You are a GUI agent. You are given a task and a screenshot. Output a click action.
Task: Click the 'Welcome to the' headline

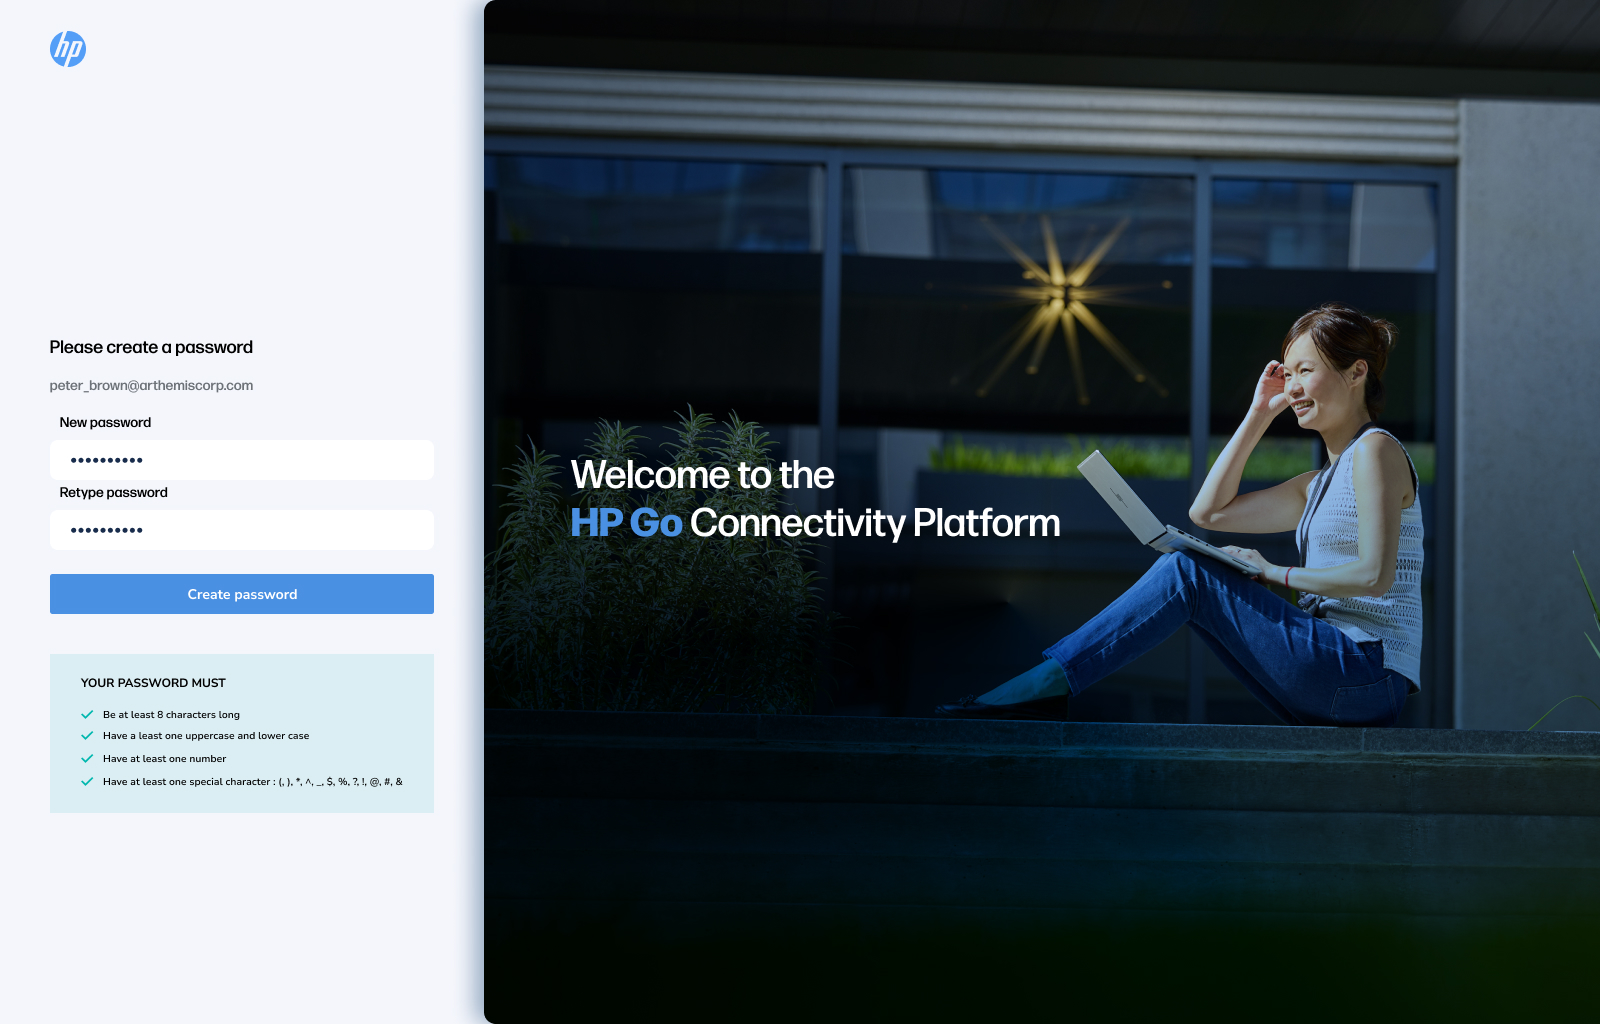click(702, 475)
